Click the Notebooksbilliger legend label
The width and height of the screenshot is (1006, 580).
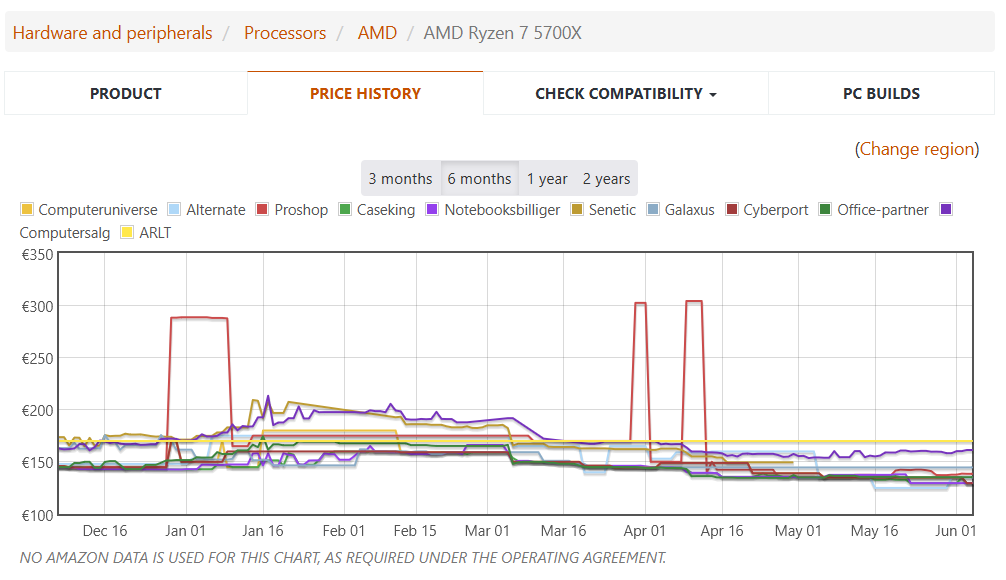pos(502,210)
